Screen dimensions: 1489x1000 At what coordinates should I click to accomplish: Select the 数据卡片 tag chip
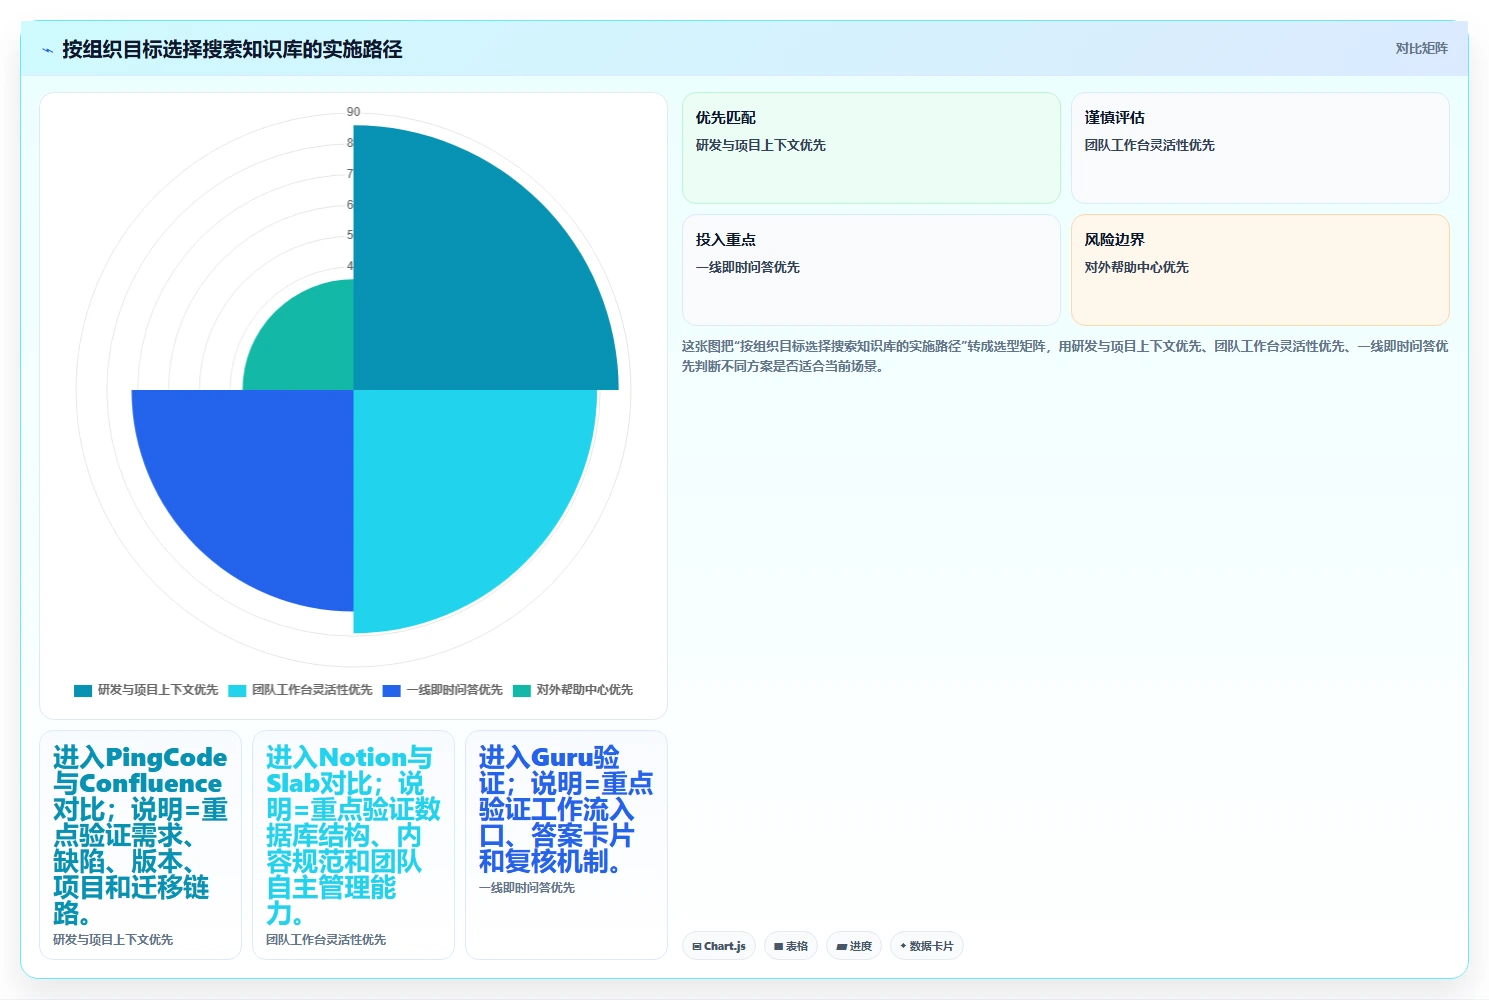click(x=927, y=946)
